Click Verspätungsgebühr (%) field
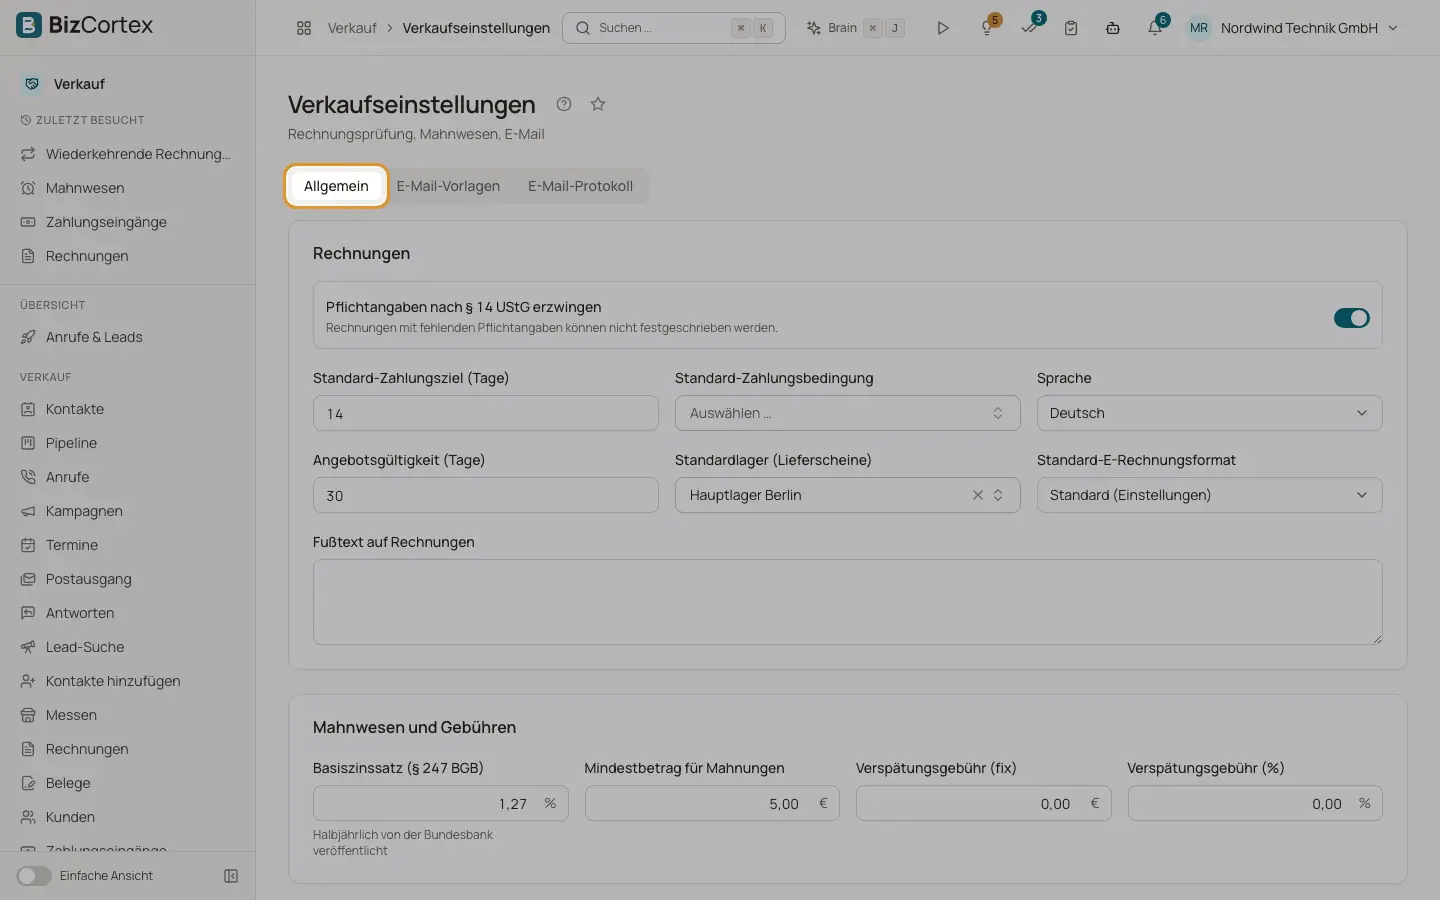Screen dimensions: 1440x900 1255,803
